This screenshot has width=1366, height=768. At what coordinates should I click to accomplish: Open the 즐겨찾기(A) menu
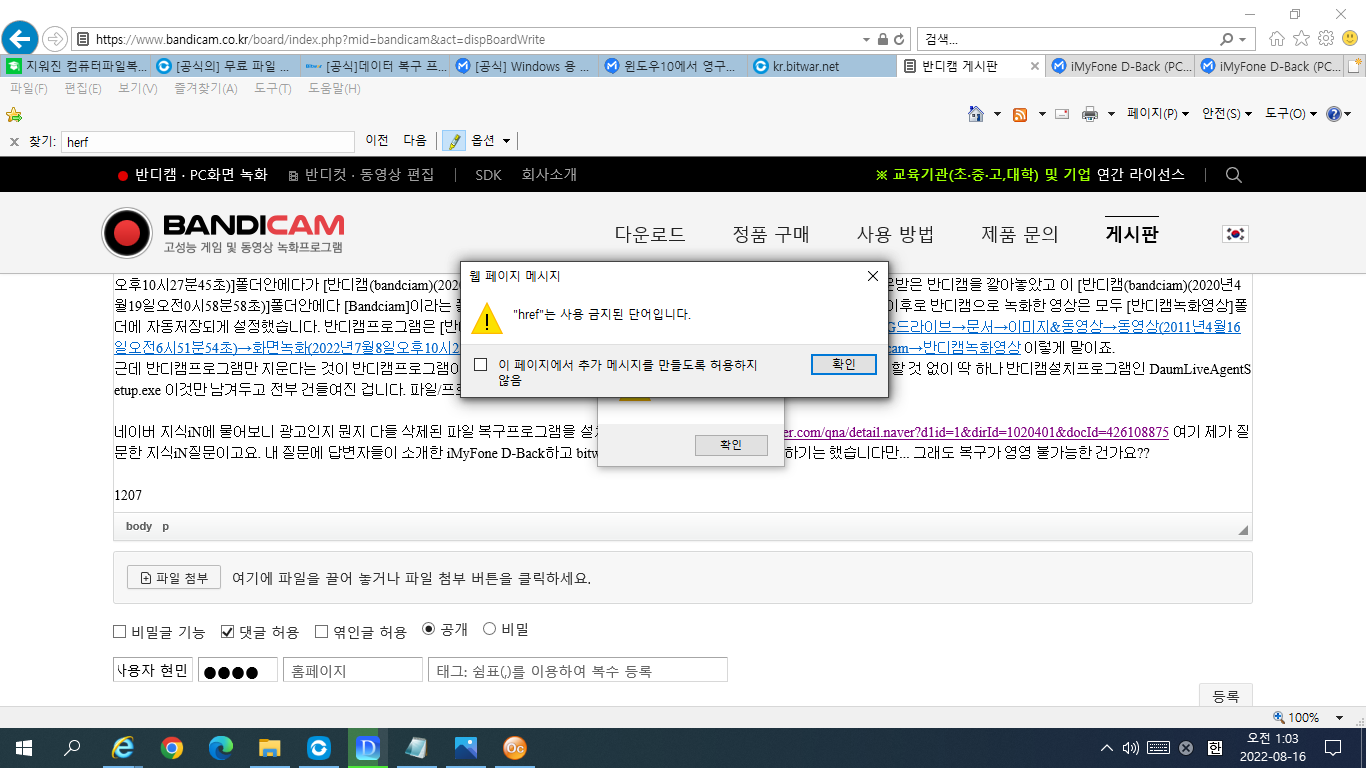pos(205,89)
